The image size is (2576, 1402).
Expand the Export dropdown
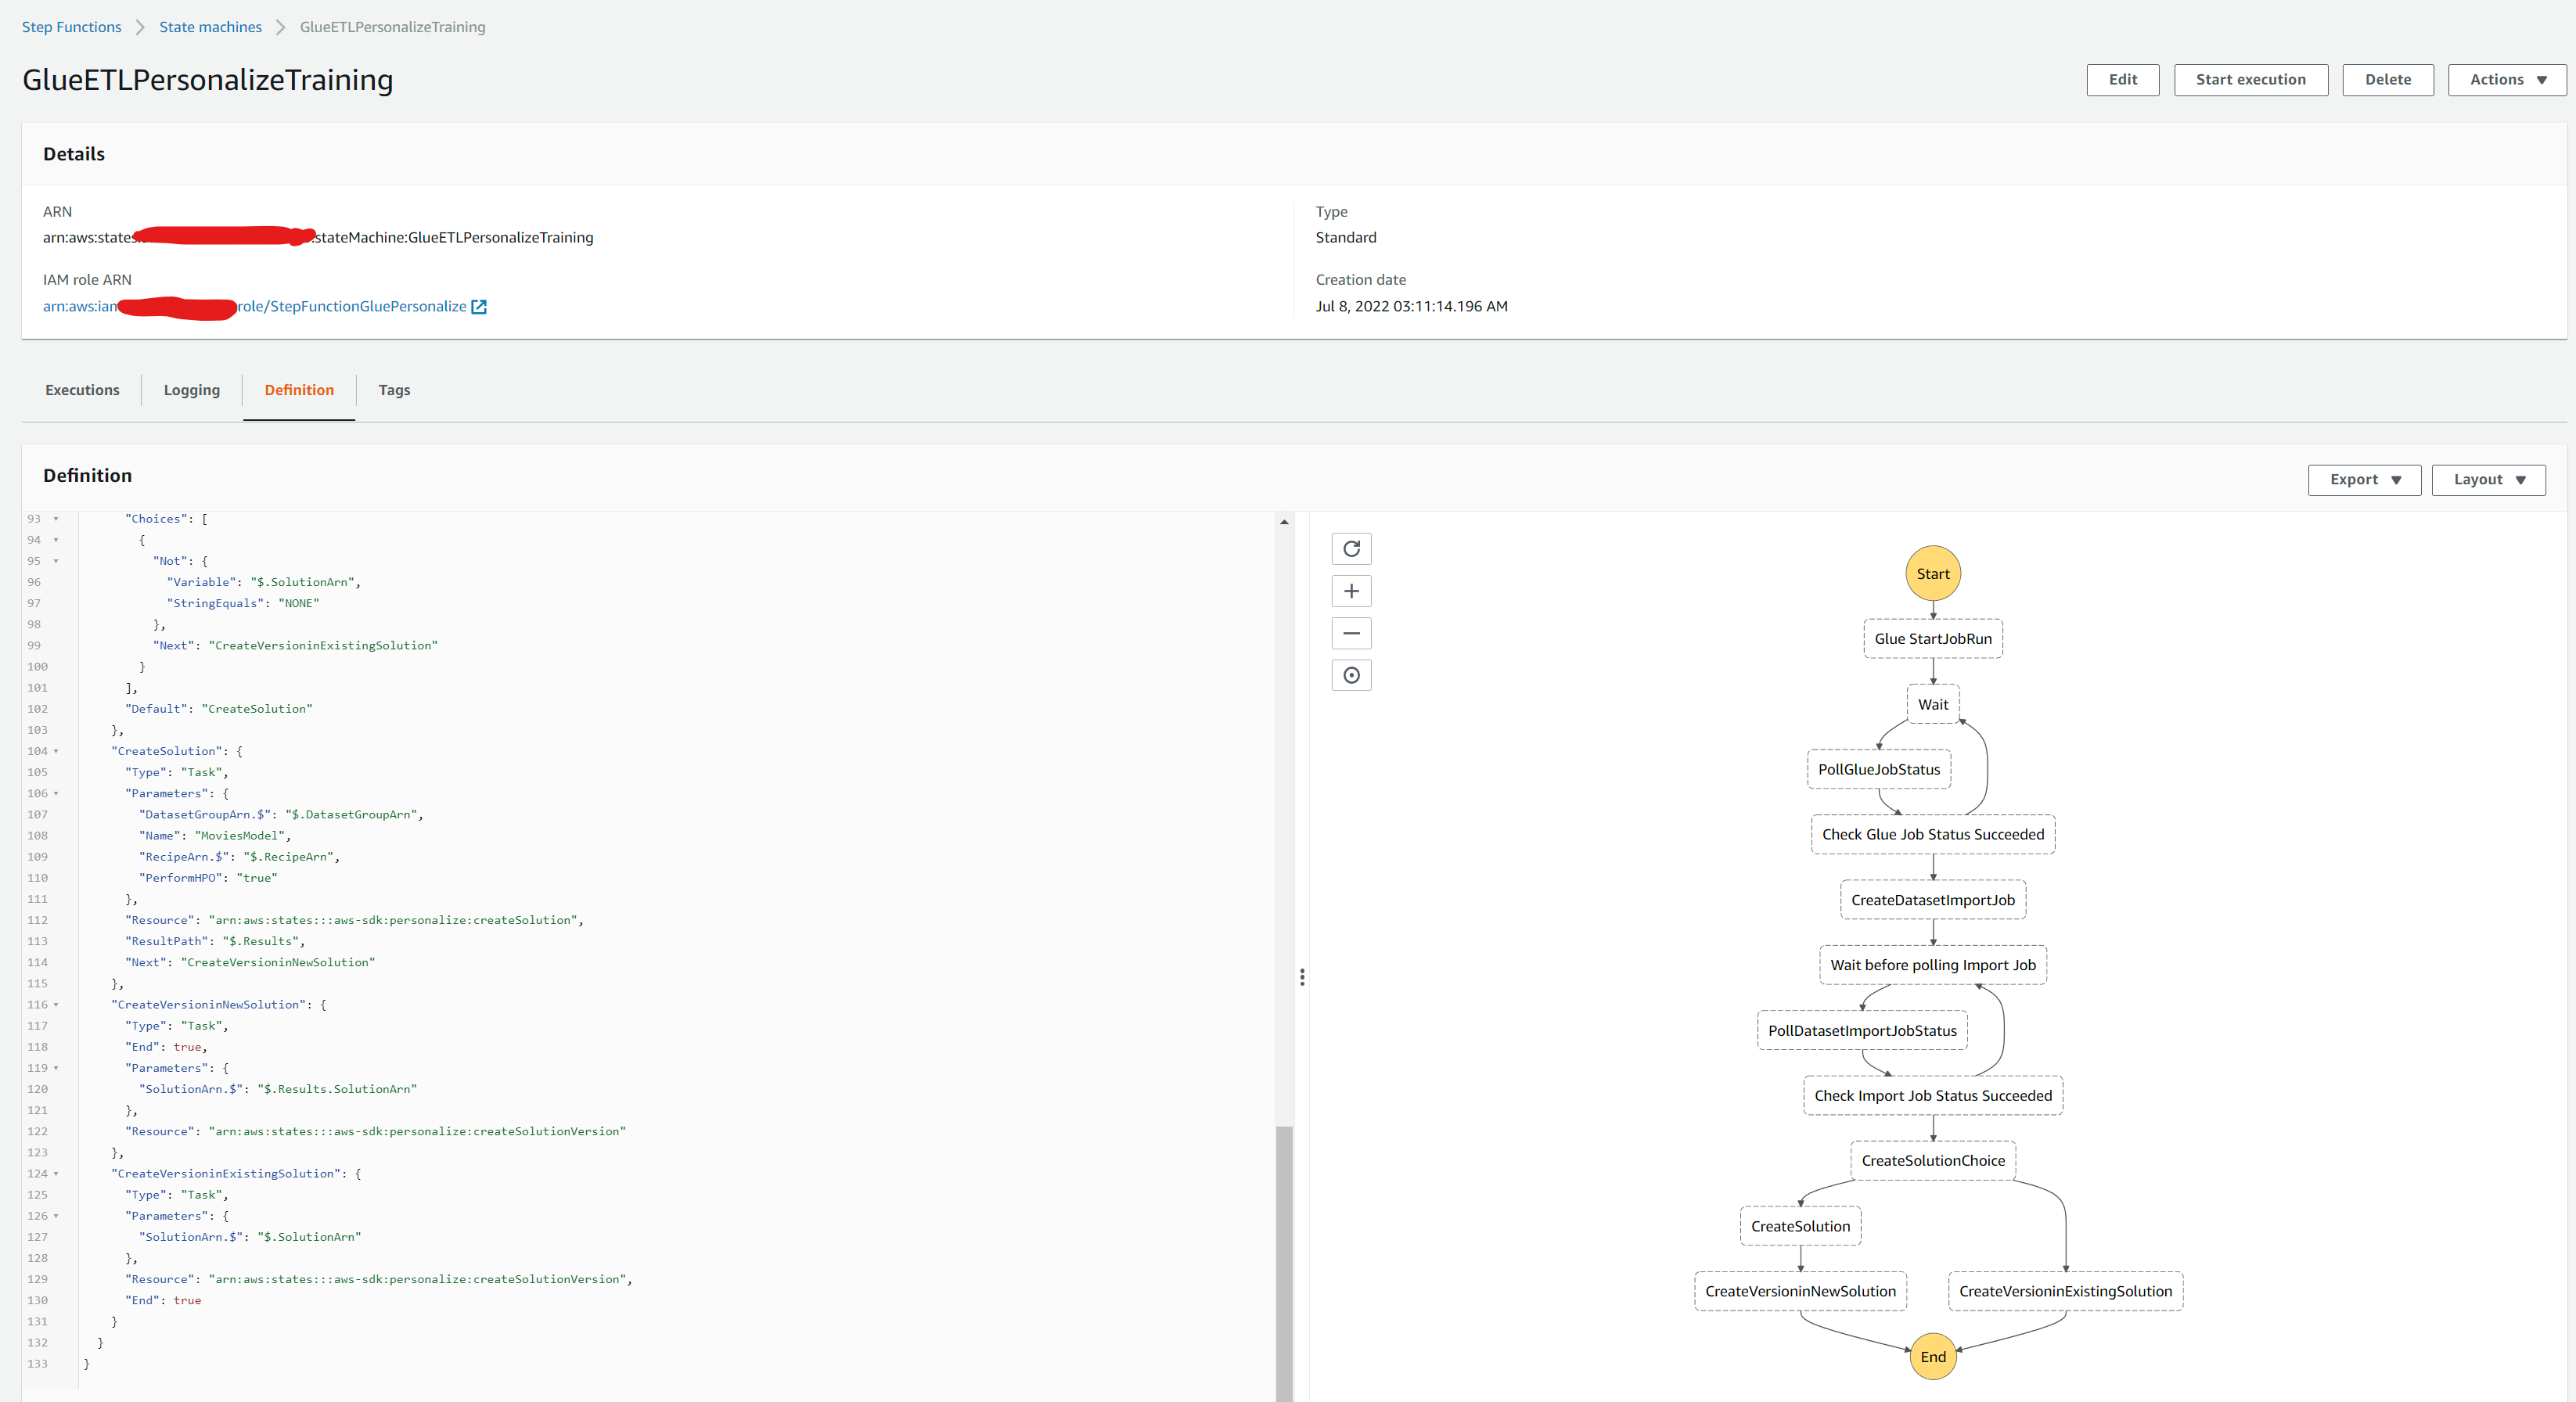click(x=2363, y=480)
